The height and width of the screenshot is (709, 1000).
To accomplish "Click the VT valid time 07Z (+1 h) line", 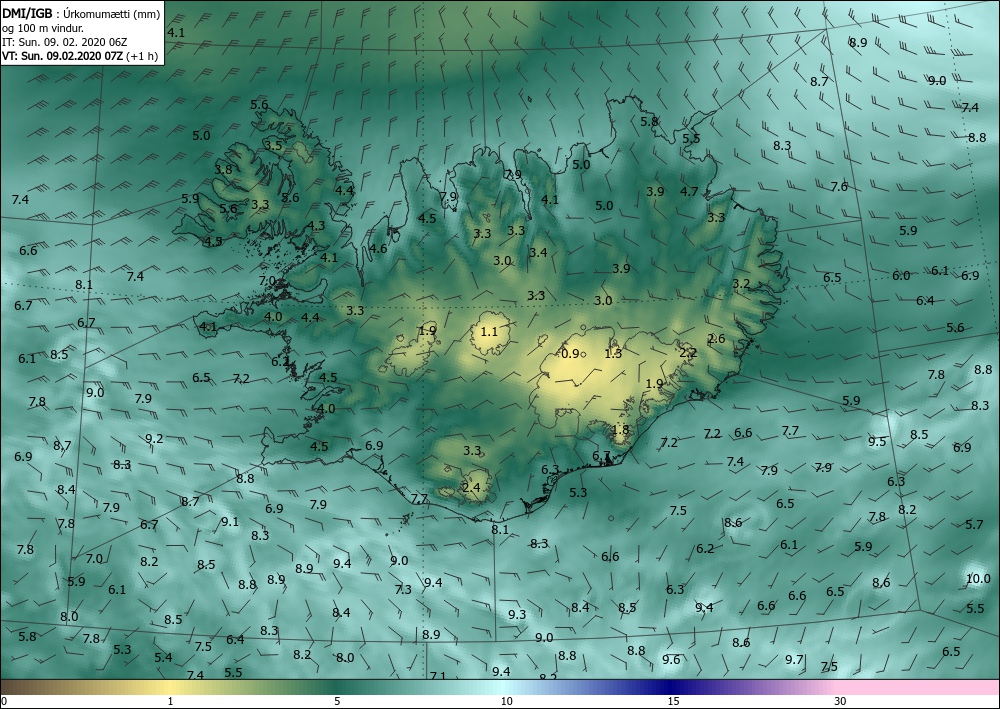I will pyautogui.click(x=80, y=55).
